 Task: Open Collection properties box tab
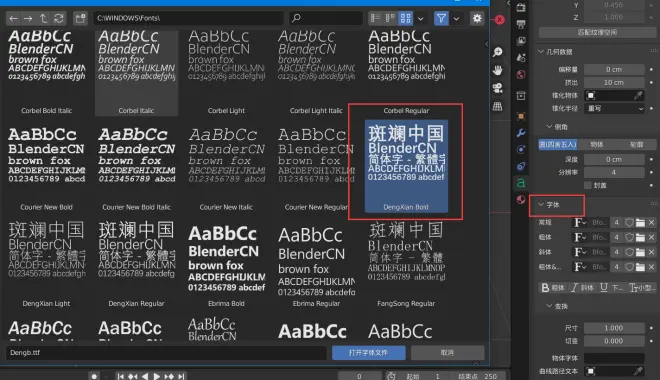[x=521, y=96]
